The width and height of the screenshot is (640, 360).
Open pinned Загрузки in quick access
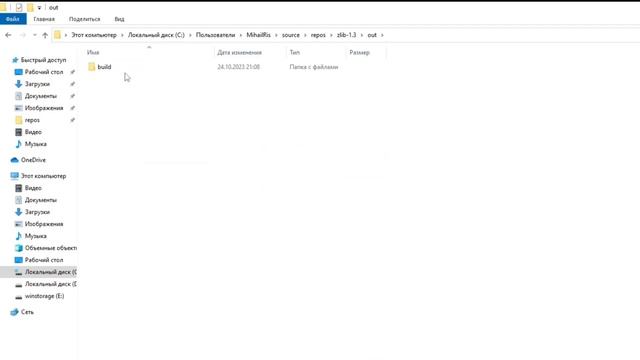point(37,84)
